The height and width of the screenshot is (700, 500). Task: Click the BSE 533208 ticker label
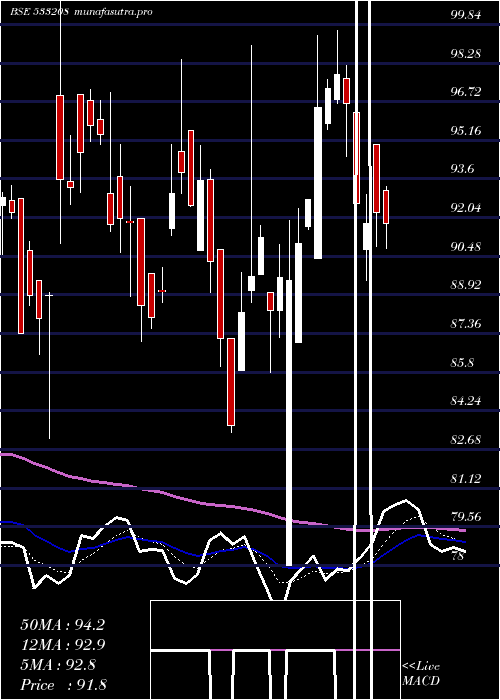point(39,12)
